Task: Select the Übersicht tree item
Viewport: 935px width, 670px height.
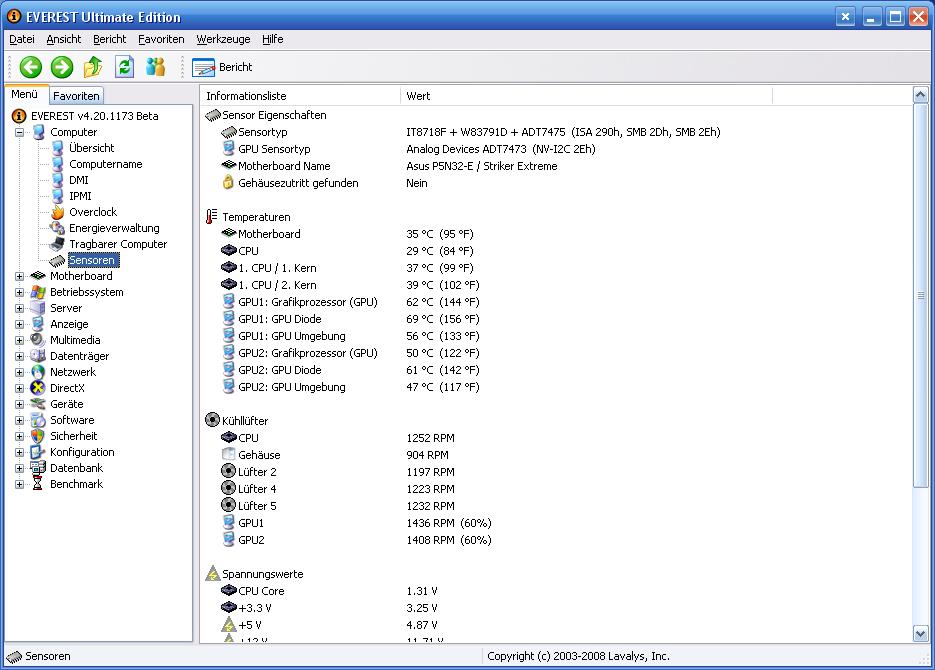Action: click(x=91, y=148)
